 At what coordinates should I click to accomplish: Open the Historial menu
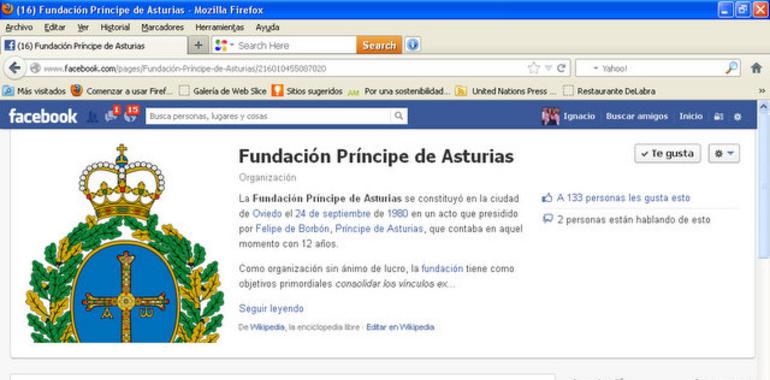(x=115, y=27)
